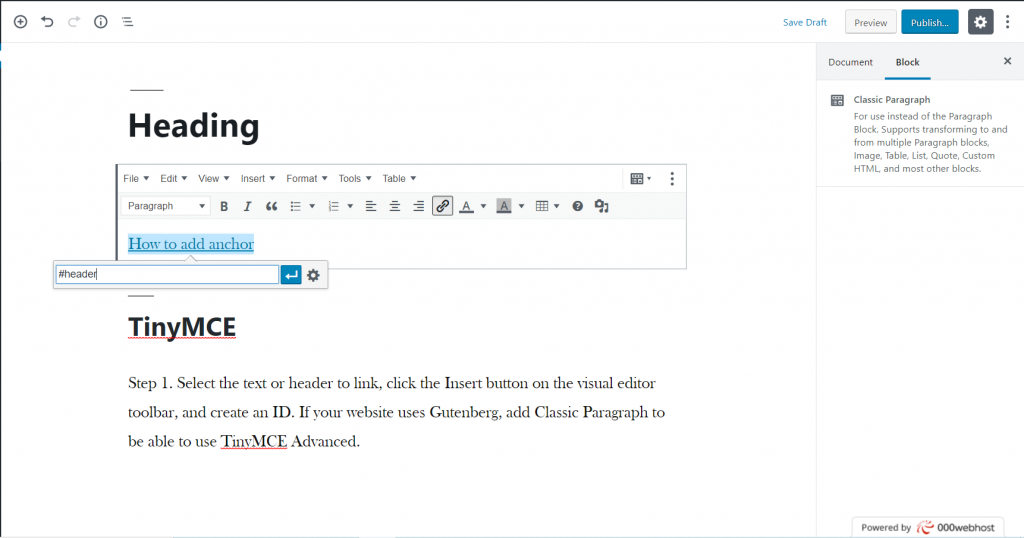Apply text color A icon
Image resolution: width=1024 pixels, height=538 pixels.
coord(466,206)
